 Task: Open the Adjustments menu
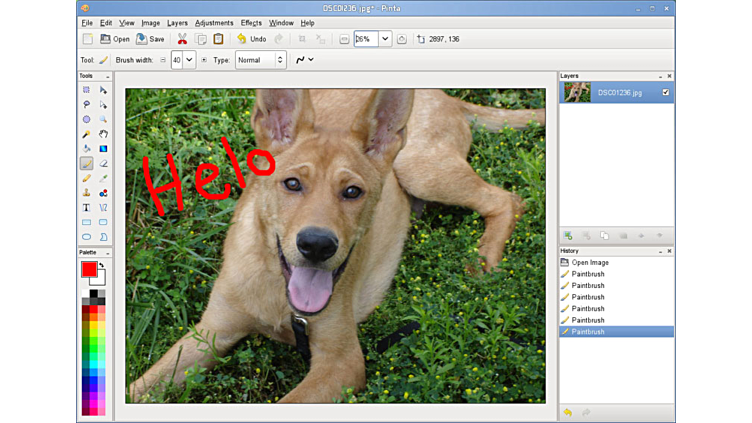click(214, 22)
